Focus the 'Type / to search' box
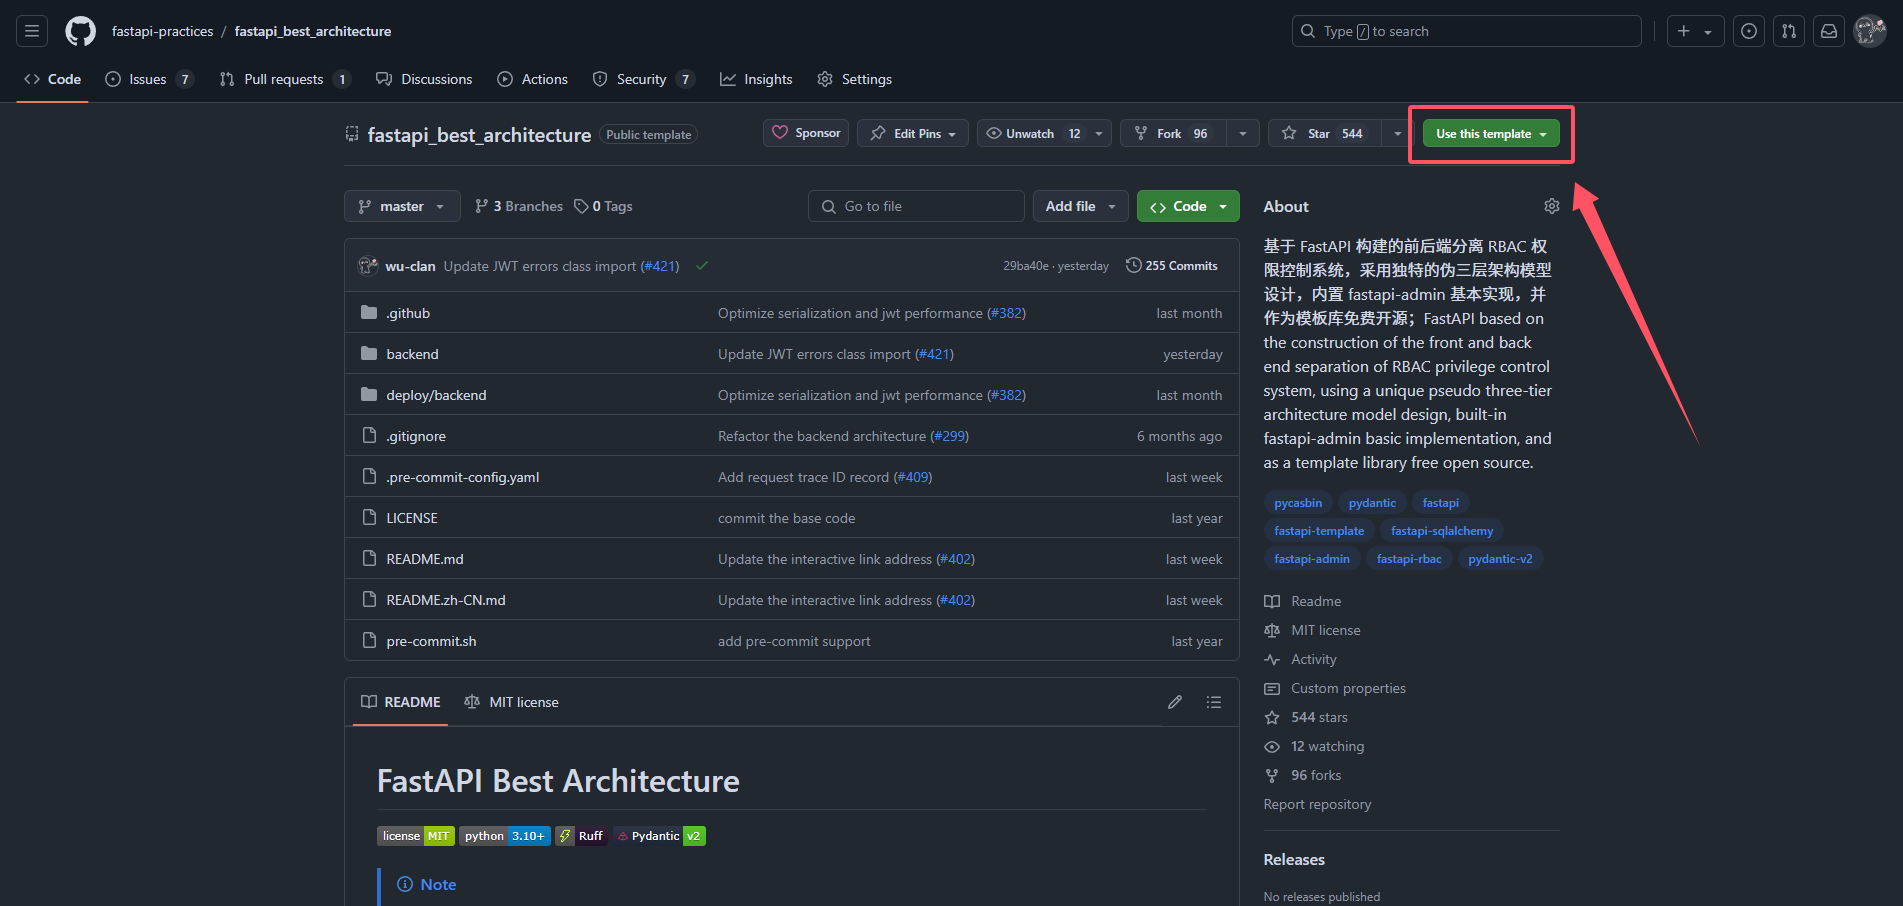 (1466, 31)
